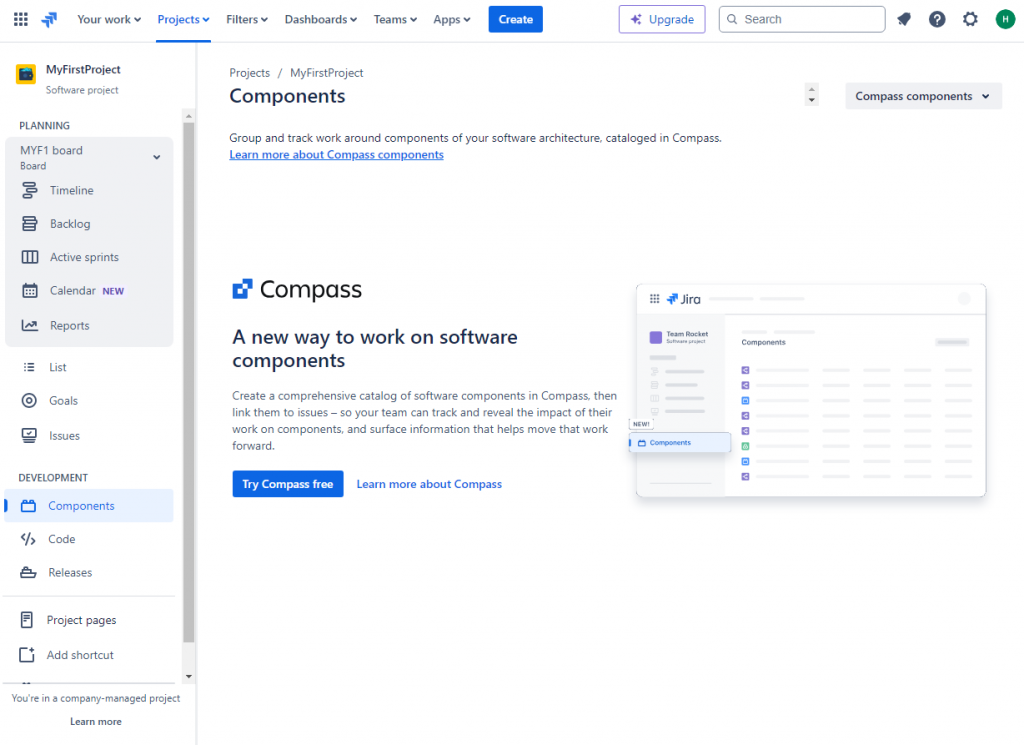The image size is (1024, 745).
Task: Click the stepper arrows beside Components heading
Action: (812, 95)
